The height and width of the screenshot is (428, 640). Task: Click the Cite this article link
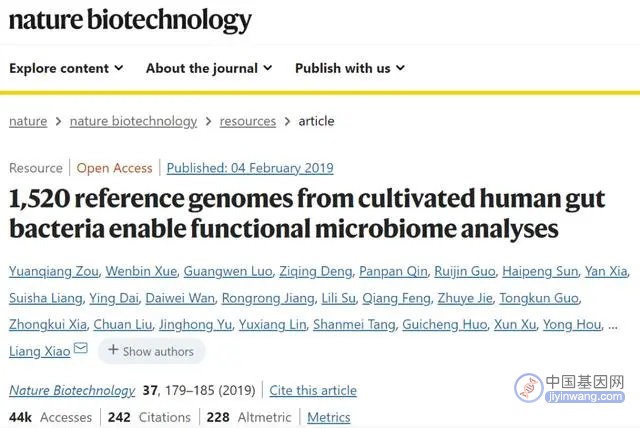click(x=313, y=390)
